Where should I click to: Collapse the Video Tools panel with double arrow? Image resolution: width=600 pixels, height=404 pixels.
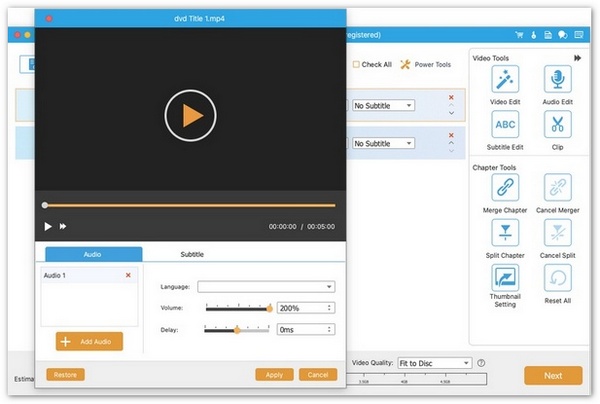coord(577,58)
